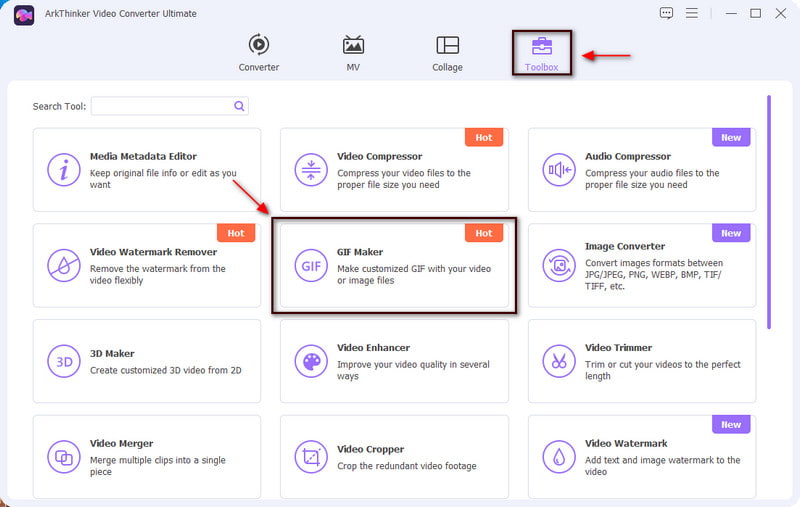Image resolution: width=800 pixels, height=507 pixels.
Task: Open Audio Compressor tool title
Action: point(628,156)
